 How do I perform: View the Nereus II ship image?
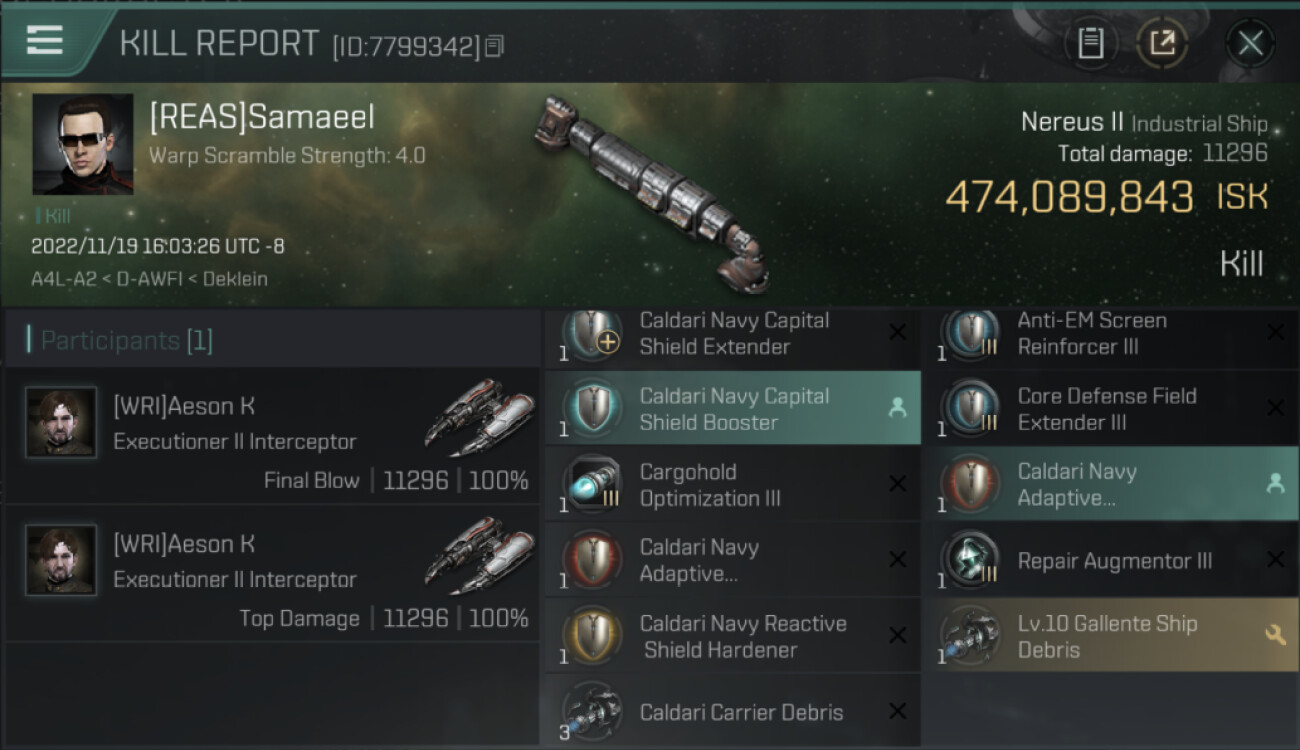coord(653,192)
